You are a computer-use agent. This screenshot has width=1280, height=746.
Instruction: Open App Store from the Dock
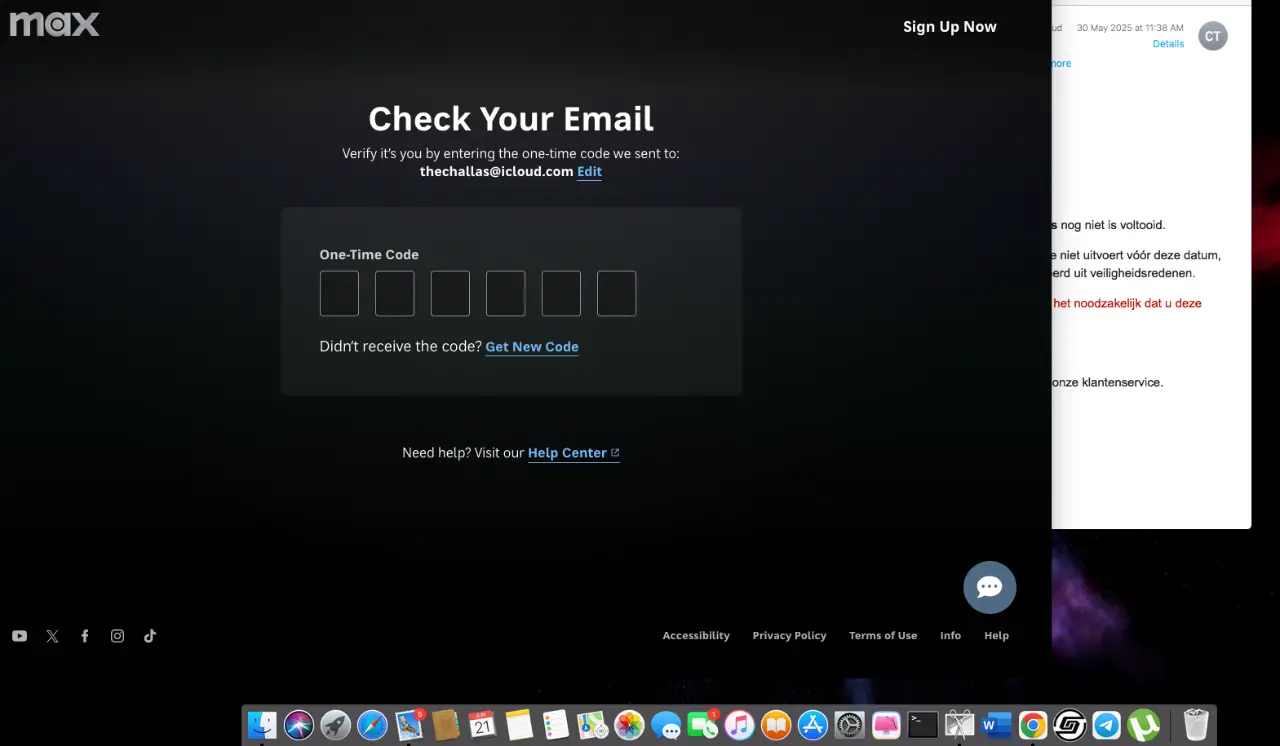(x=813, y=724)
